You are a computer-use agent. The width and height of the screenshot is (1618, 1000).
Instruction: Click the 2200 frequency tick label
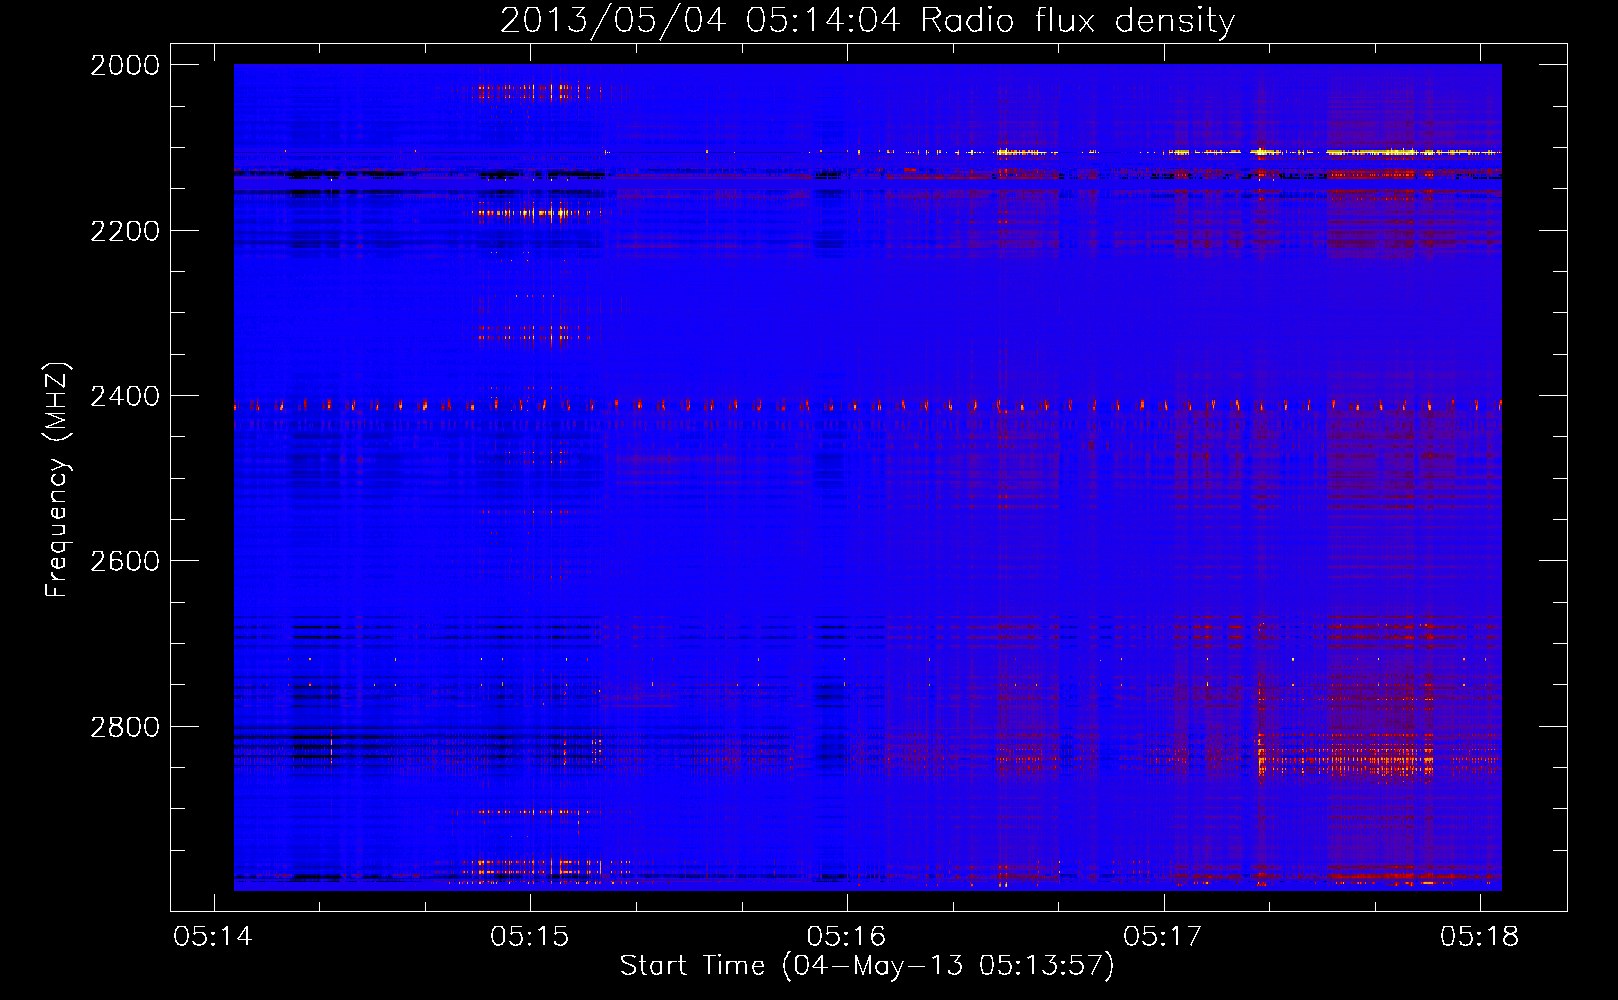125,231
